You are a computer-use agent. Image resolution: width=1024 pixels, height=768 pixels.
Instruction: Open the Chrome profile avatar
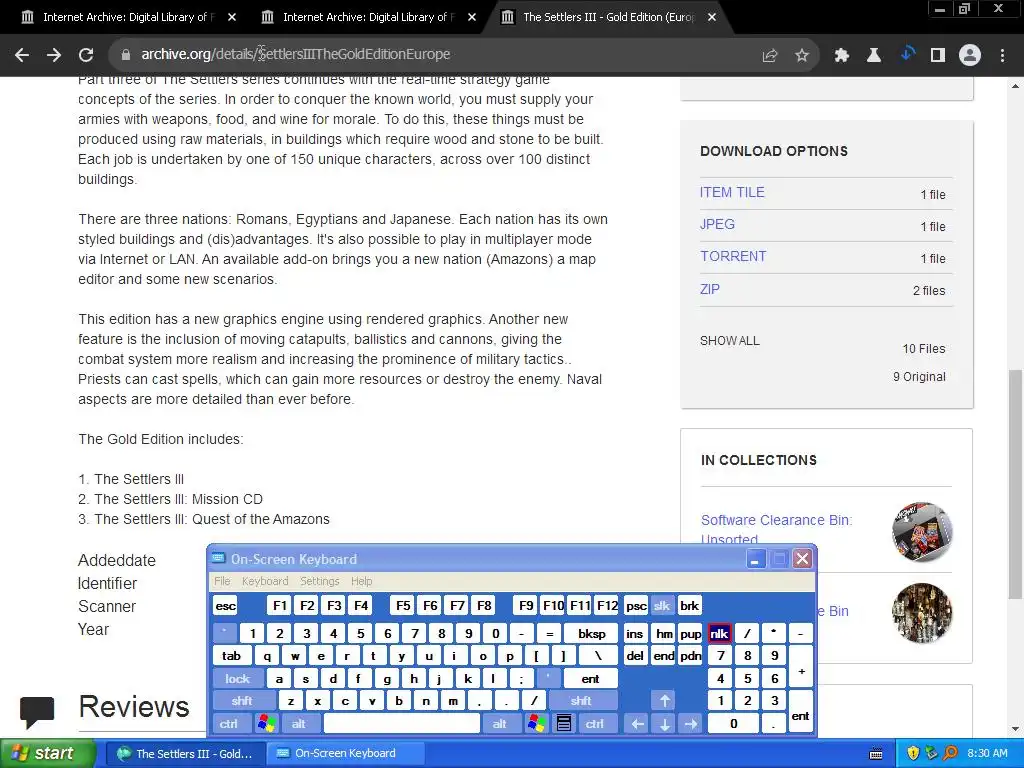point(970,56)
